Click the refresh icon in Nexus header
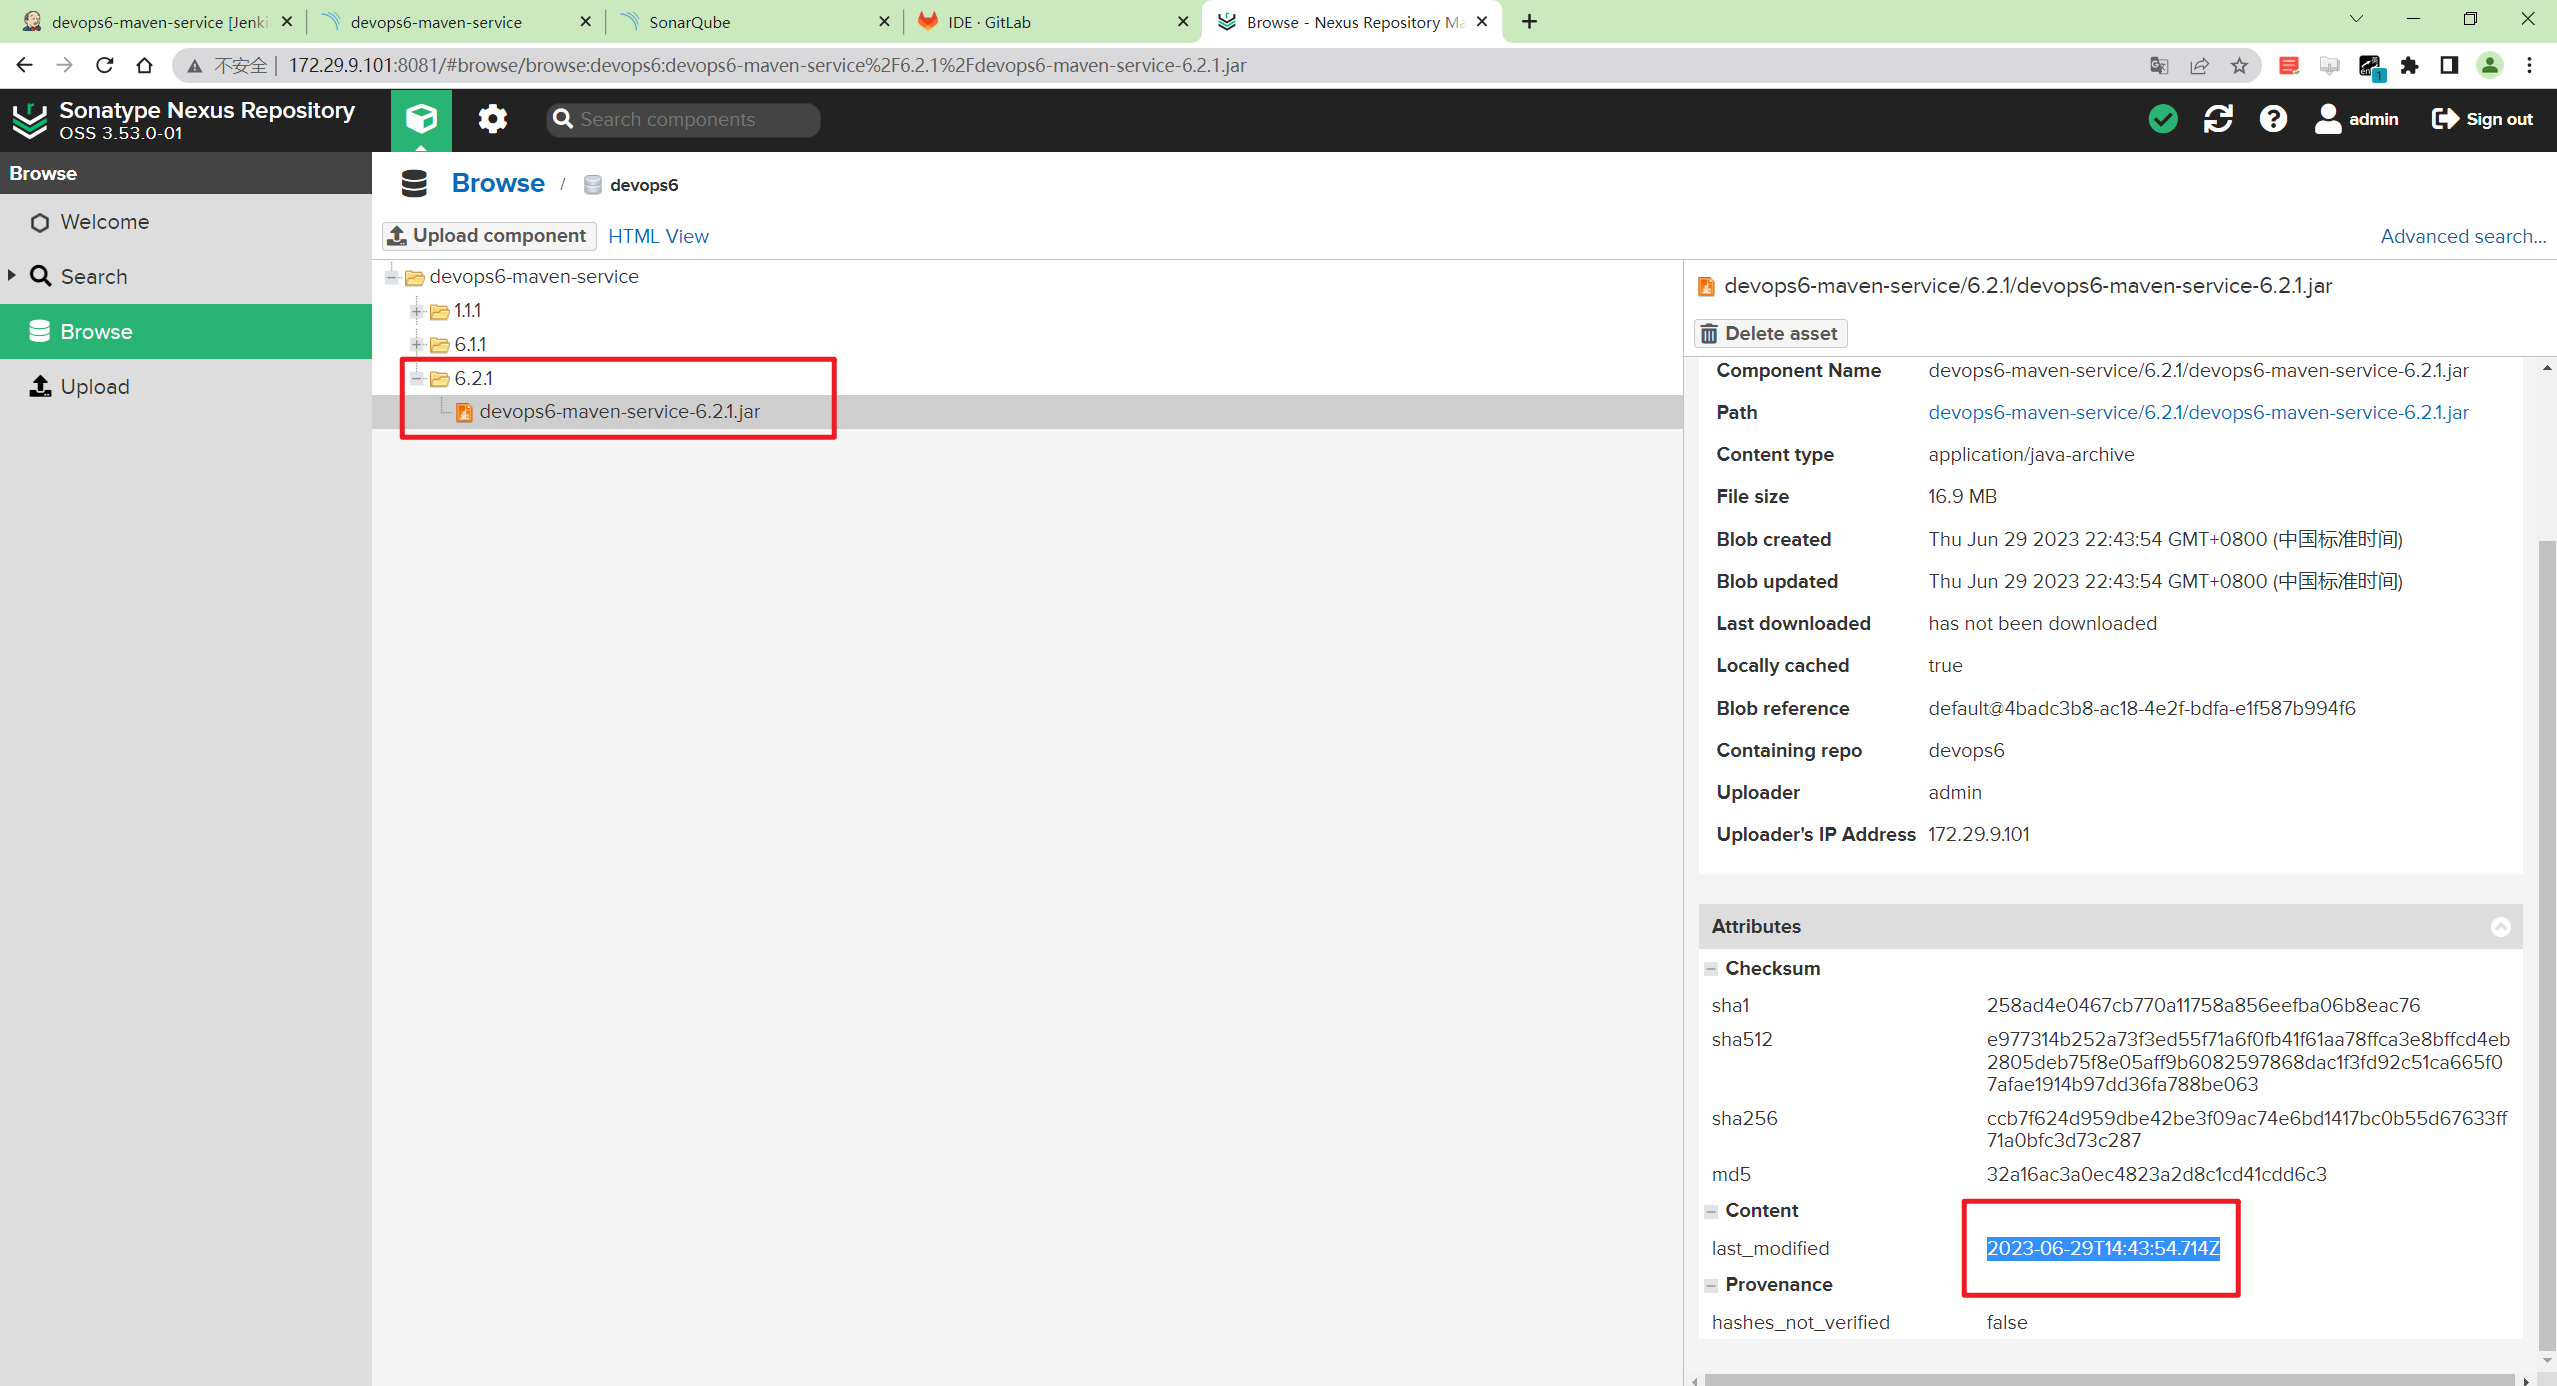Viewport: 2557px width, 1386px height. pos(2218,119)
